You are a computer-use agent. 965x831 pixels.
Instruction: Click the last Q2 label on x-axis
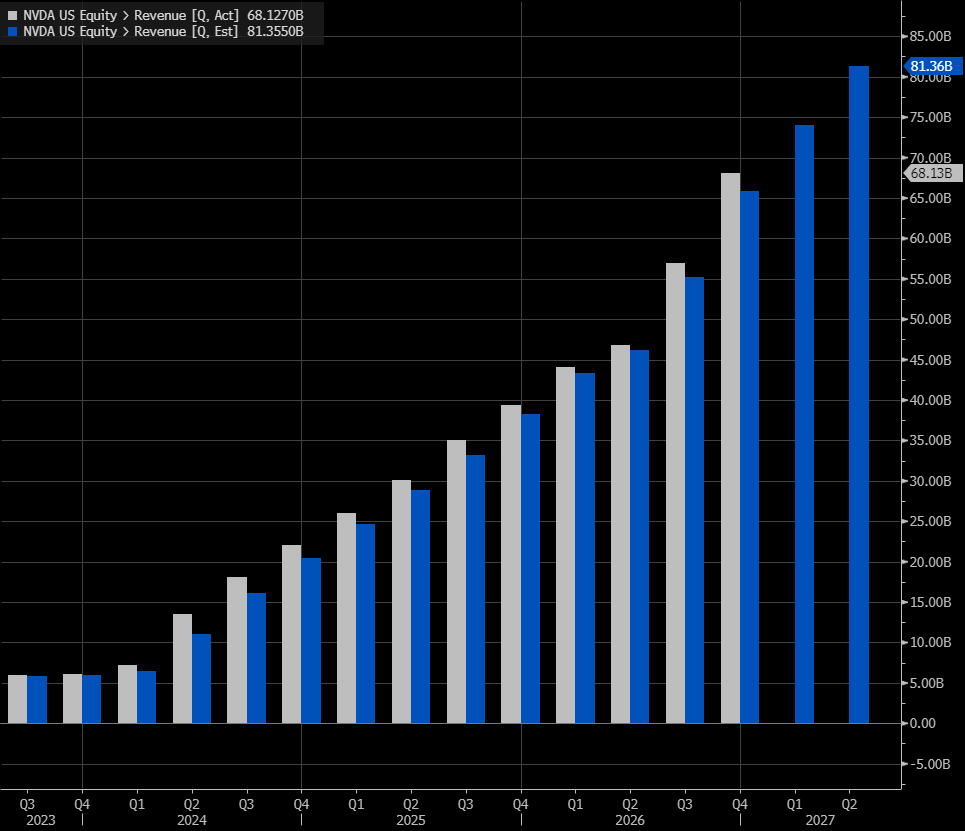click(x=849, y=804)
